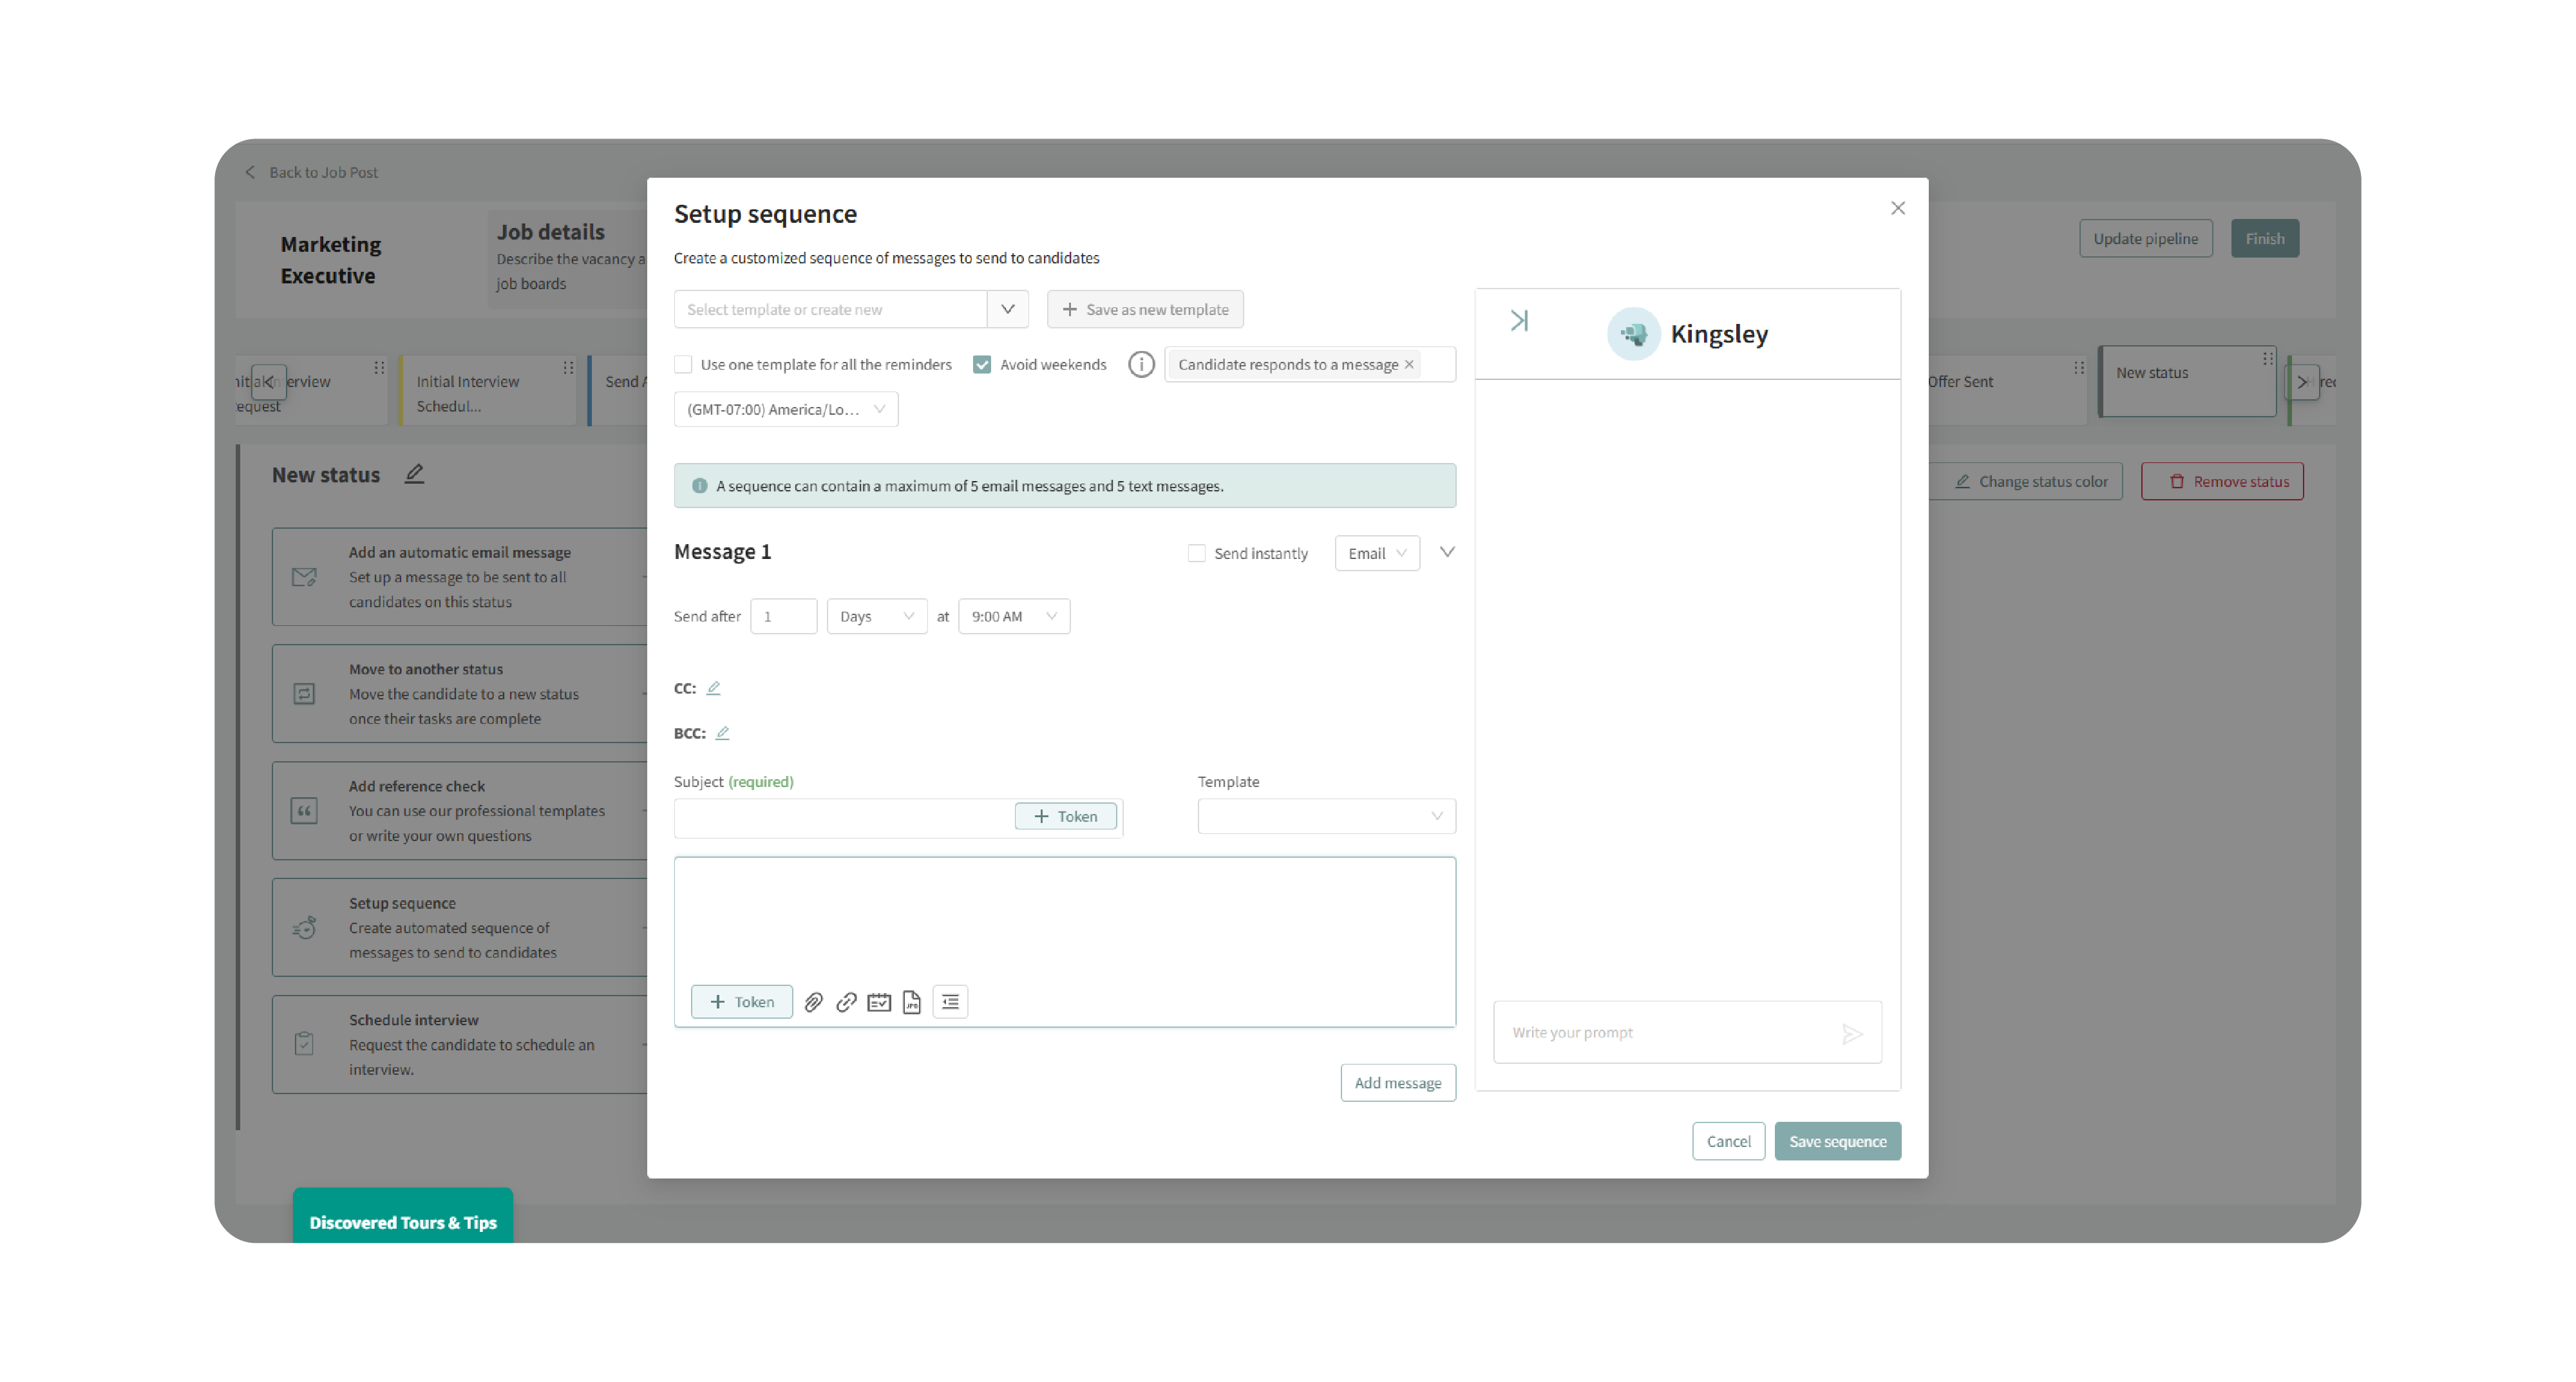This screenshot has width=2576, height=1382.
Task: Open the Days unit dropdown
Action: pyautogui.click(x=876, y=616)
